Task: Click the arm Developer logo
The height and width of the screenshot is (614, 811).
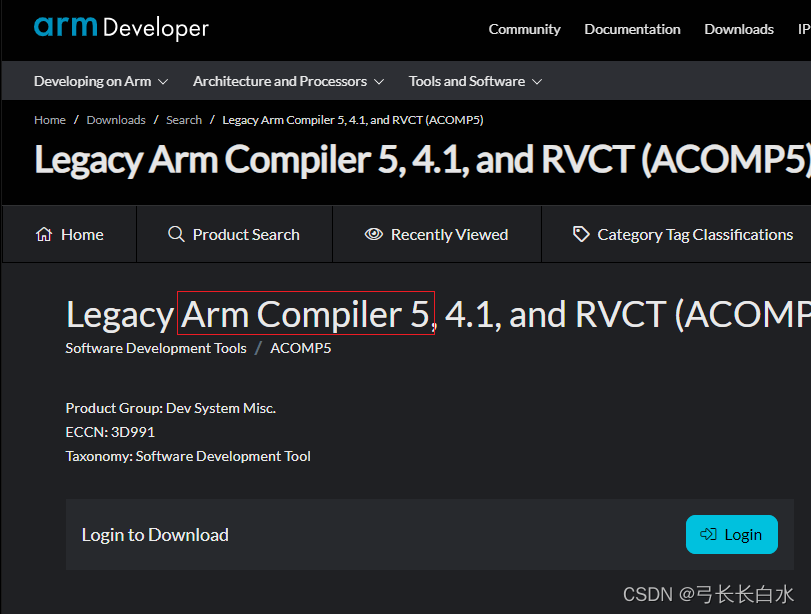Action: (x=121, y=27)
